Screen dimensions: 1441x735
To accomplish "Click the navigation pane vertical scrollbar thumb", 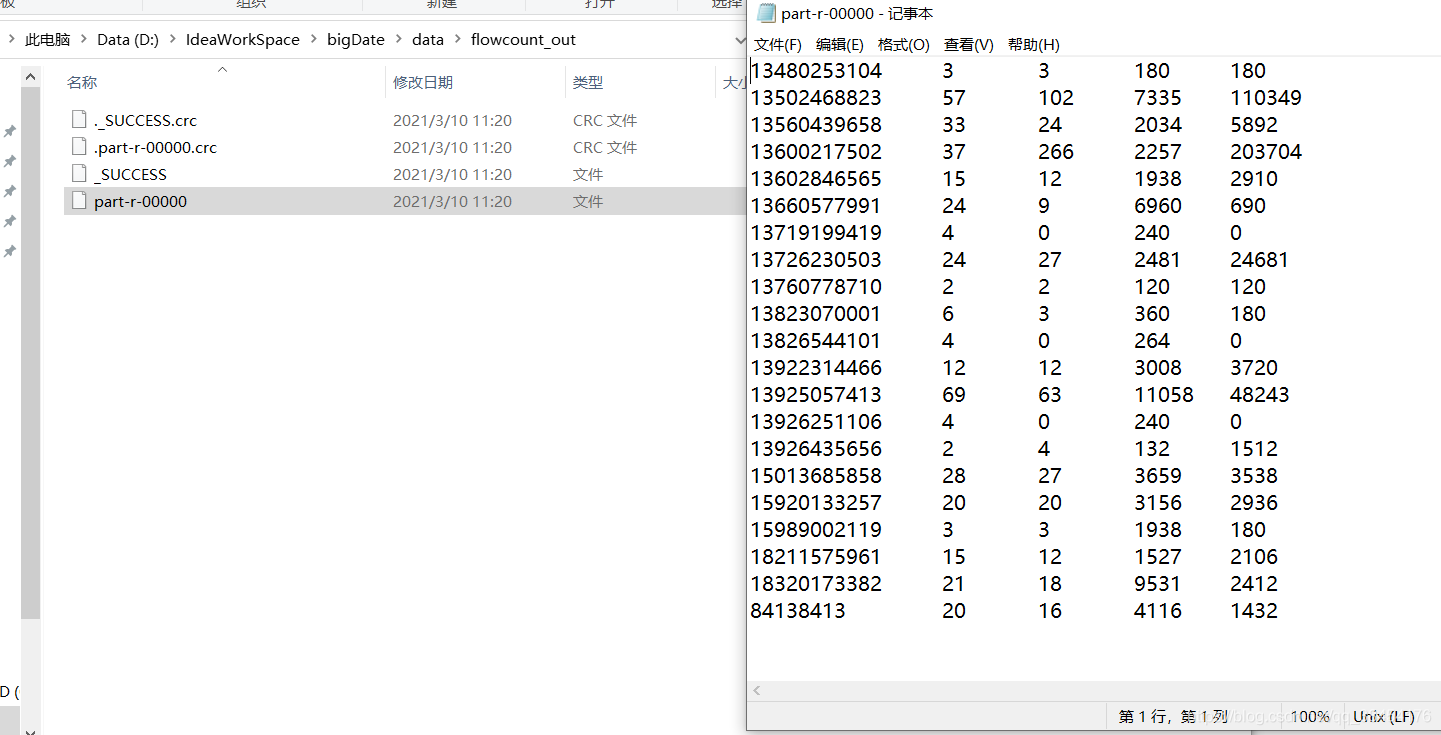I will point(31,352).
